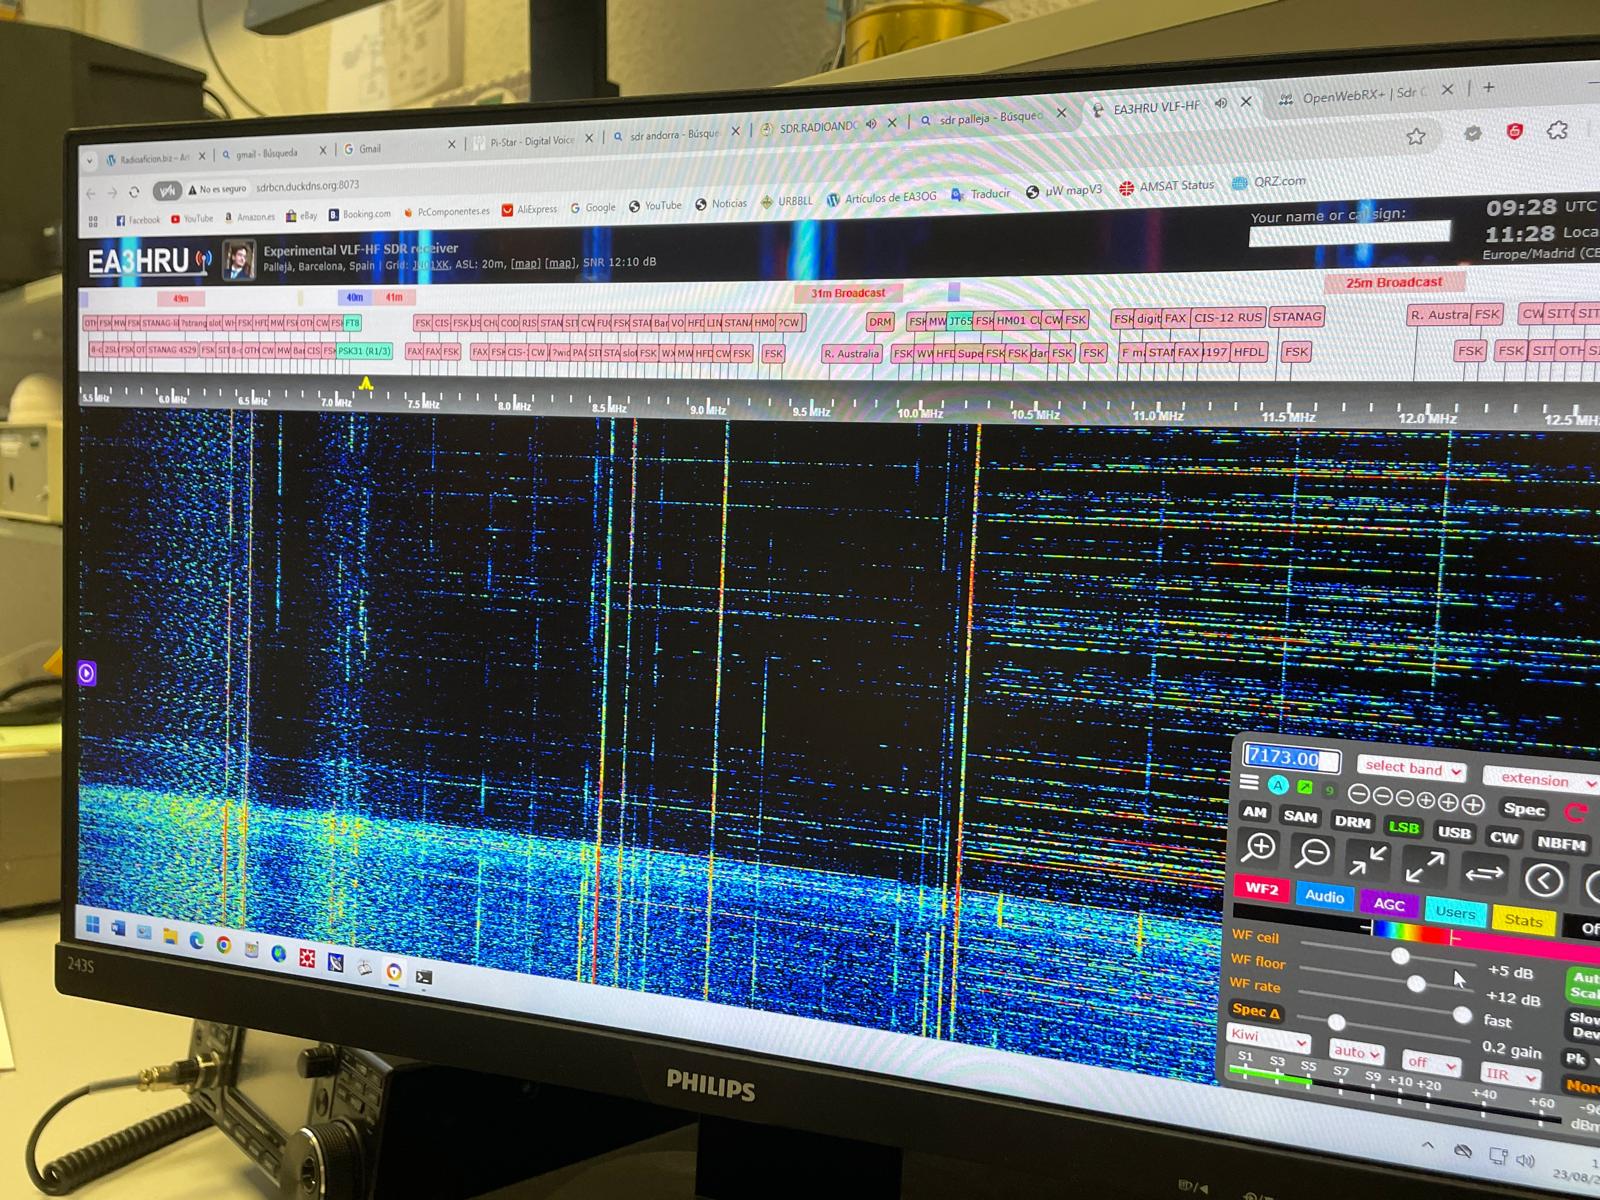The image size is (1600, 1200).
Task: Switch demodulation mode to USB
Action: 1453,832
